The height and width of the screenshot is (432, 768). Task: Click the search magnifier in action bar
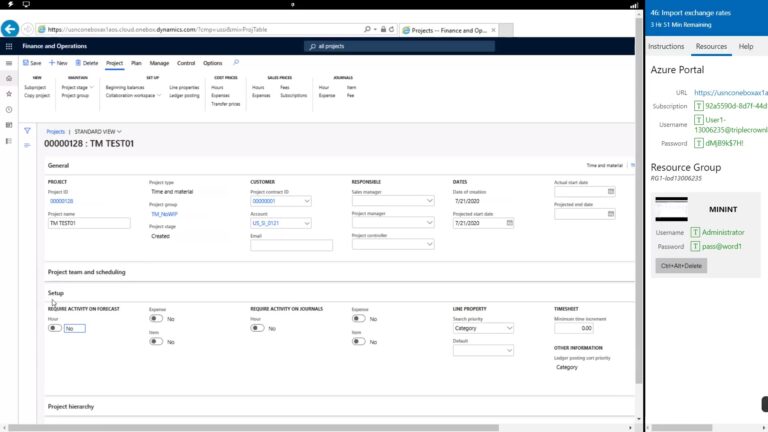click(236, 63)
